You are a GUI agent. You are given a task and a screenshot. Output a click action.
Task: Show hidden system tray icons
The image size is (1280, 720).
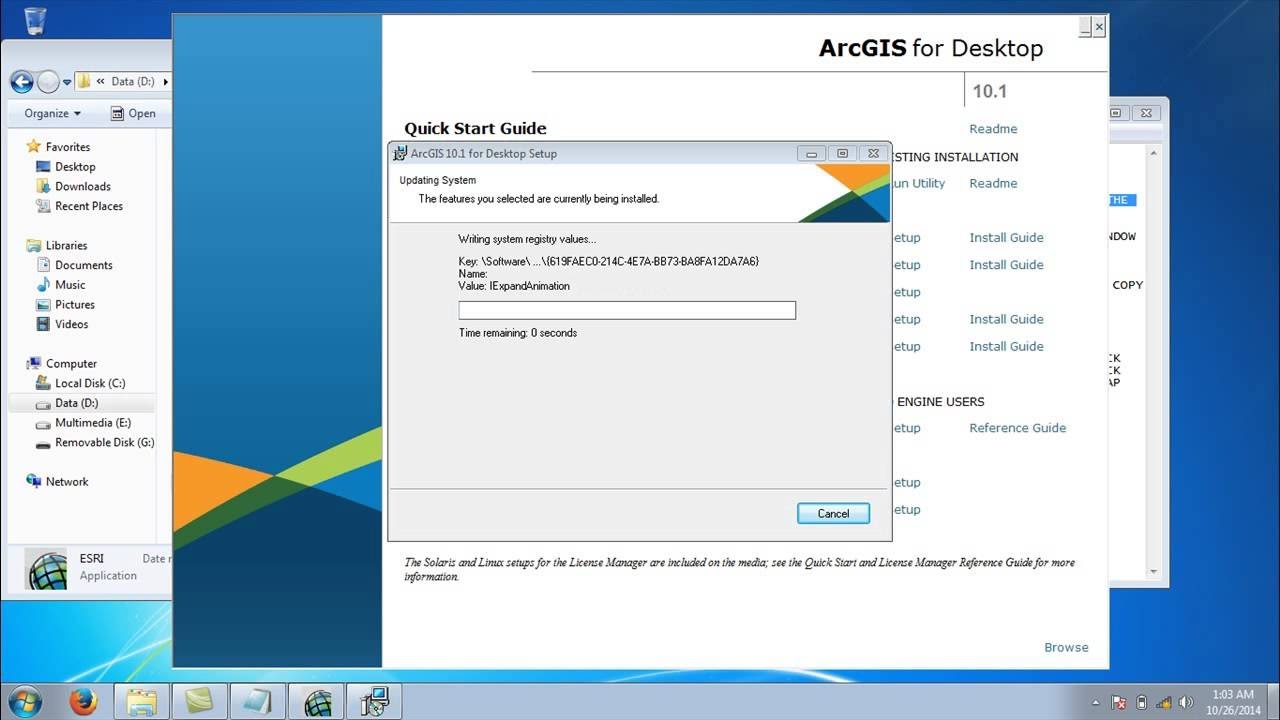coord(1096,702)
